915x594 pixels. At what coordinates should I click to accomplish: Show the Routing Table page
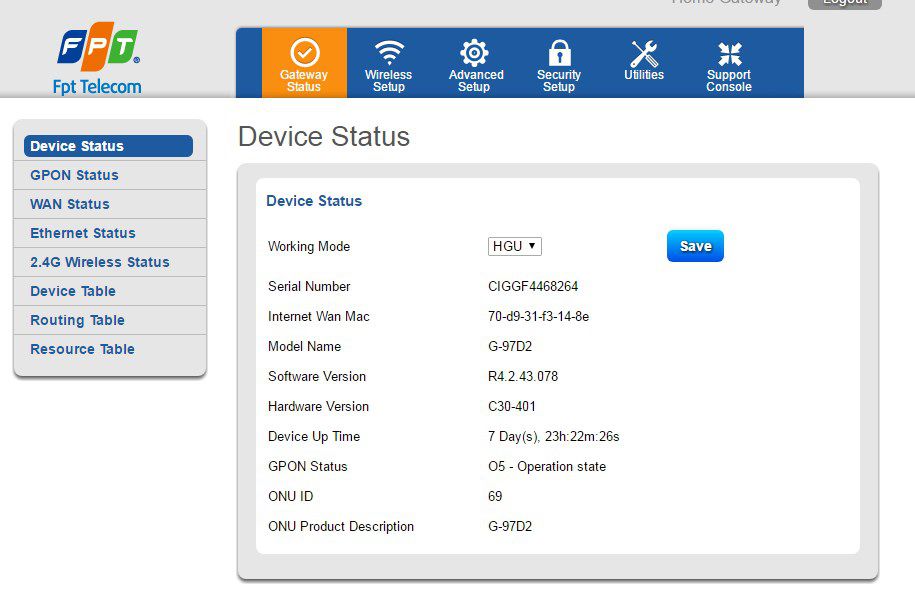pos(78,320)
